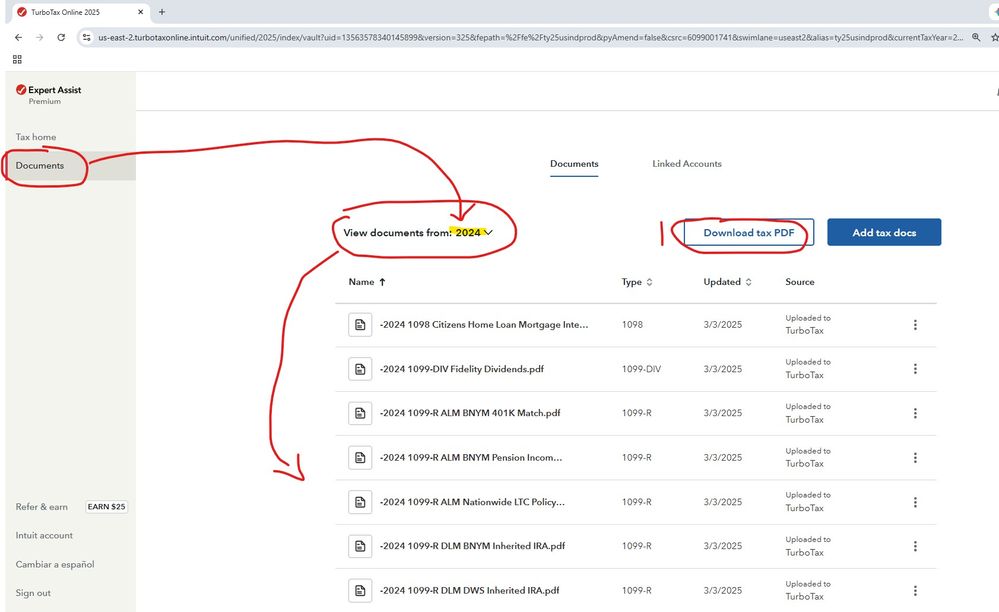Open Intuit account in sidebar
The width and height of the screenshot is (999, 612).
[x=44, y=536]
